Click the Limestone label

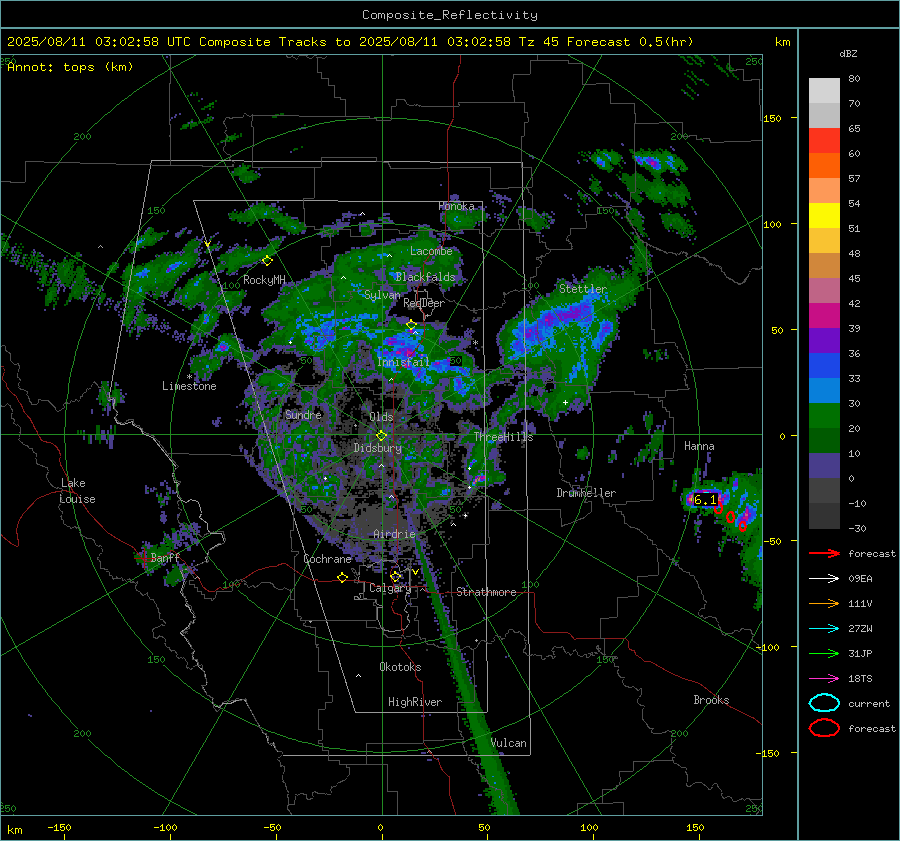189,386
